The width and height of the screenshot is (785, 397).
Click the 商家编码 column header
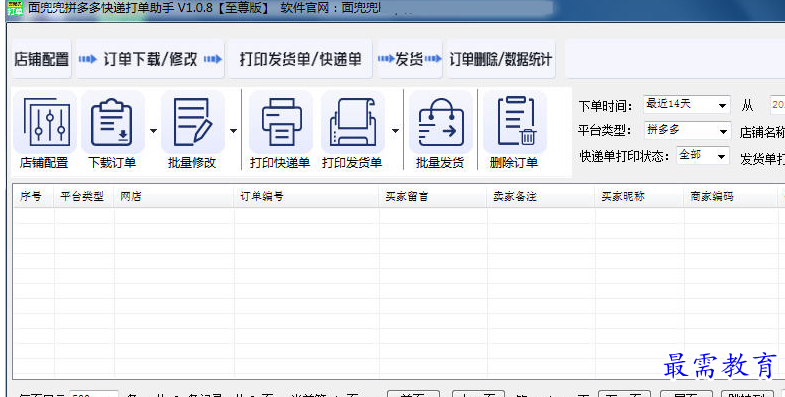coord(731,196)
